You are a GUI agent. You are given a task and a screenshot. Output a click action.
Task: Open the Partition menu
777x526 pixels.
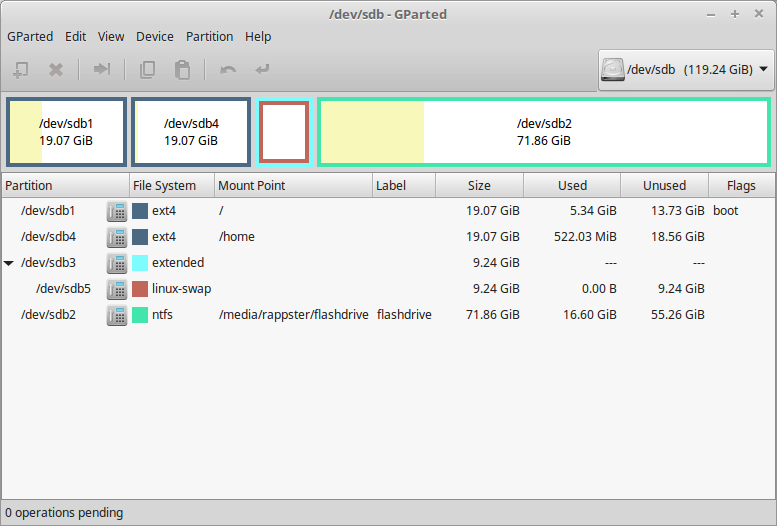[209, 37]
